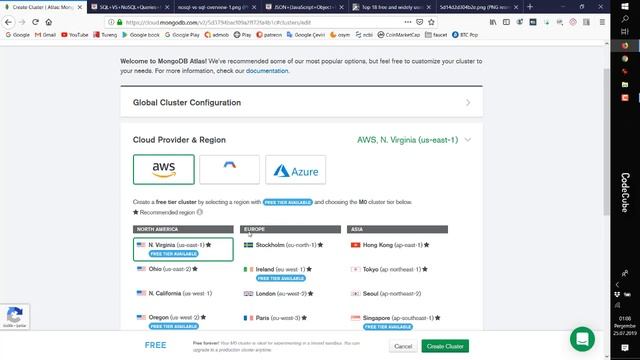Click the browser forward arrow
The width and height of the screenshot is (640, 360).
(22, 22)
